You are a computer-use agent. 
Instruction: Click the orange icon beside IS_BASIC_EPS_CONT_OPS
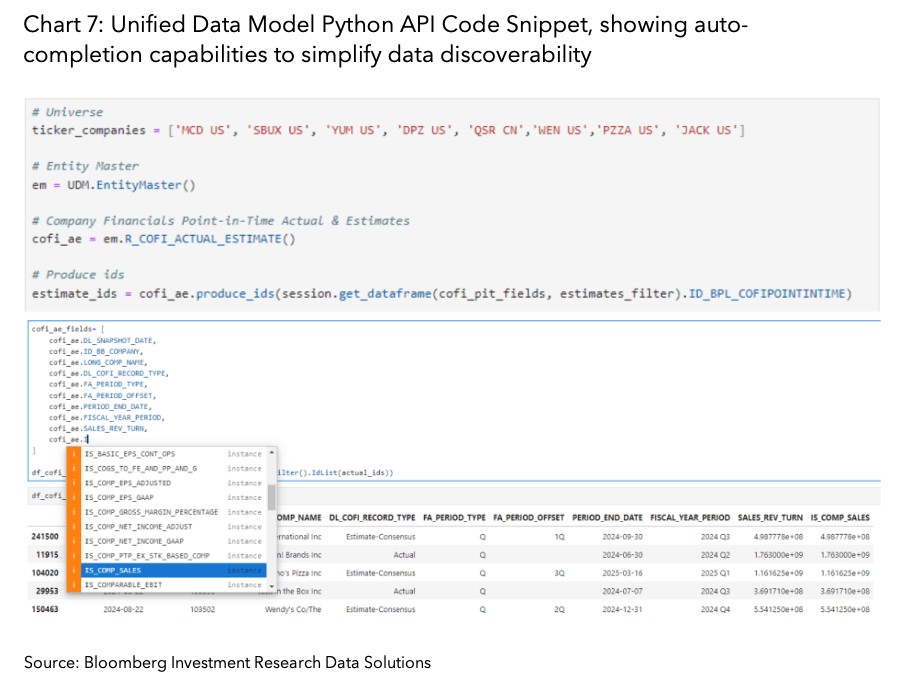(74, 454)
